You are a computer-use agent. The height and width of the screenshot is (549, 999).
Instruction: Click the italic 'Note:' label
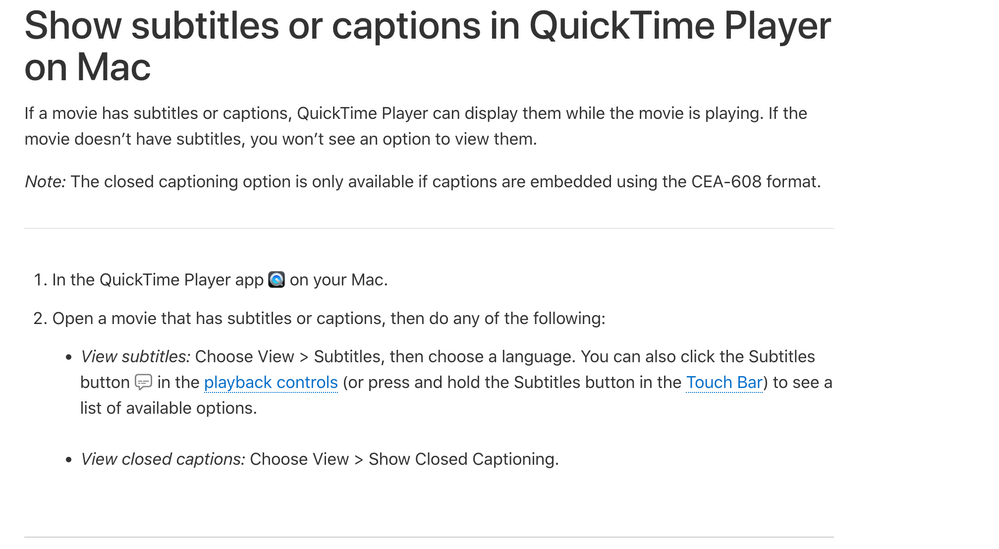[45, 181]
